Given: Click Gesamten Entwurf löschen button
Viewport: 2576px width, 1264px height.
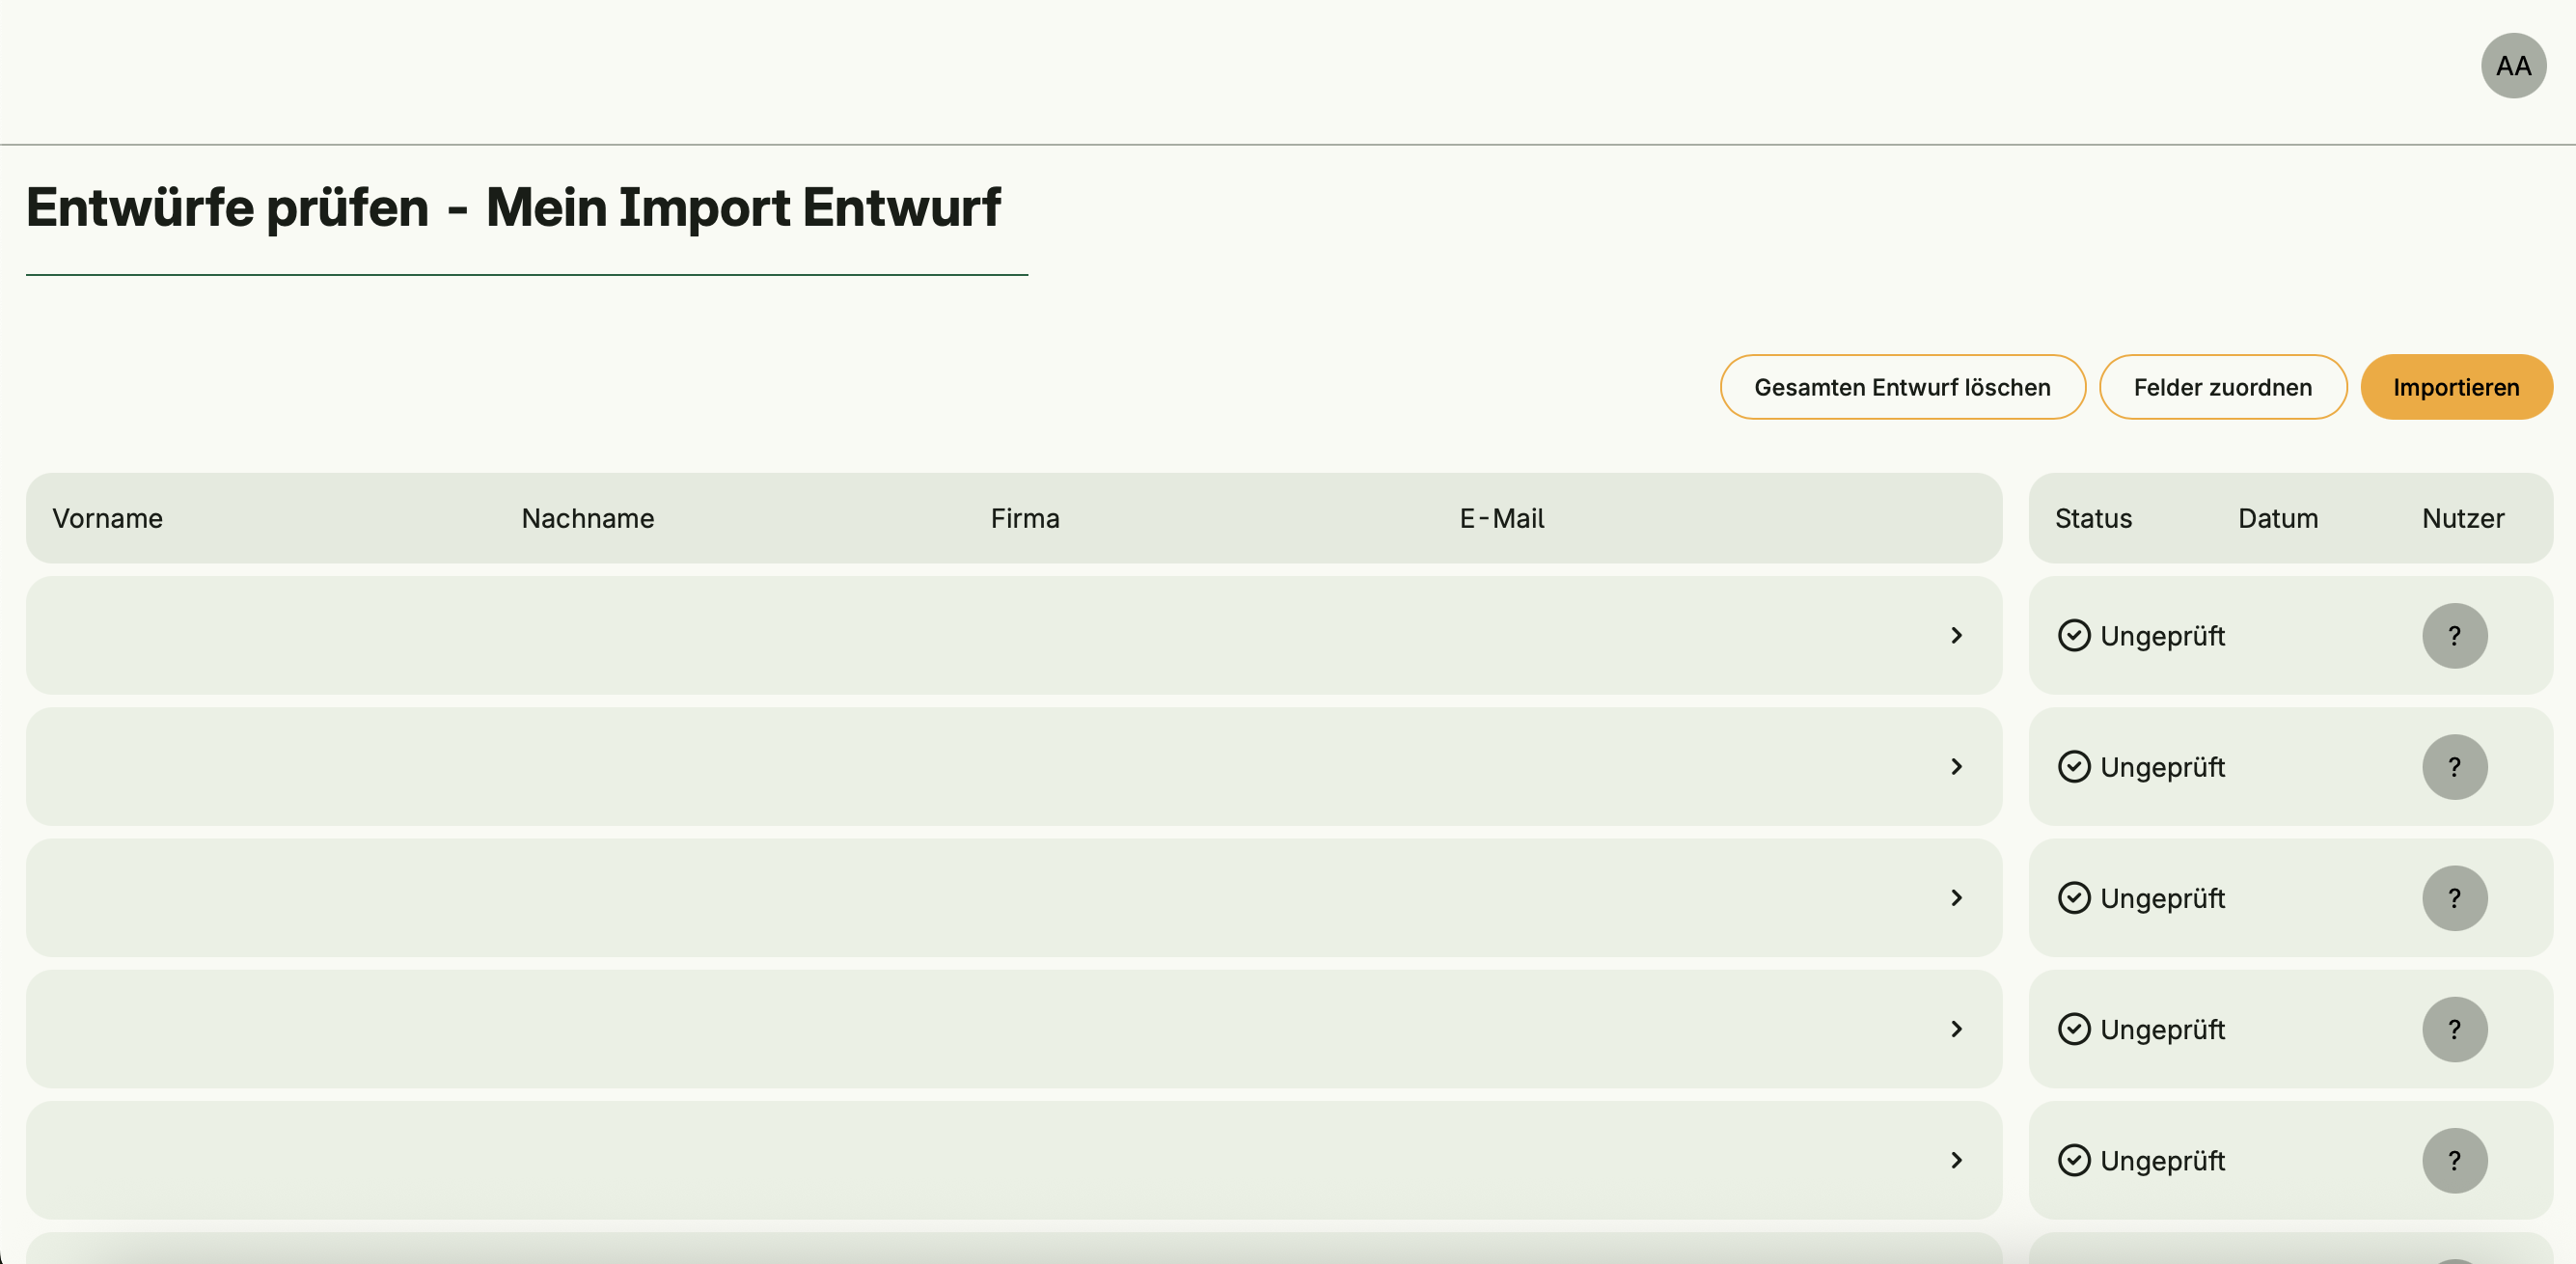Looking at the screenshot, I should click(1902, 387).
